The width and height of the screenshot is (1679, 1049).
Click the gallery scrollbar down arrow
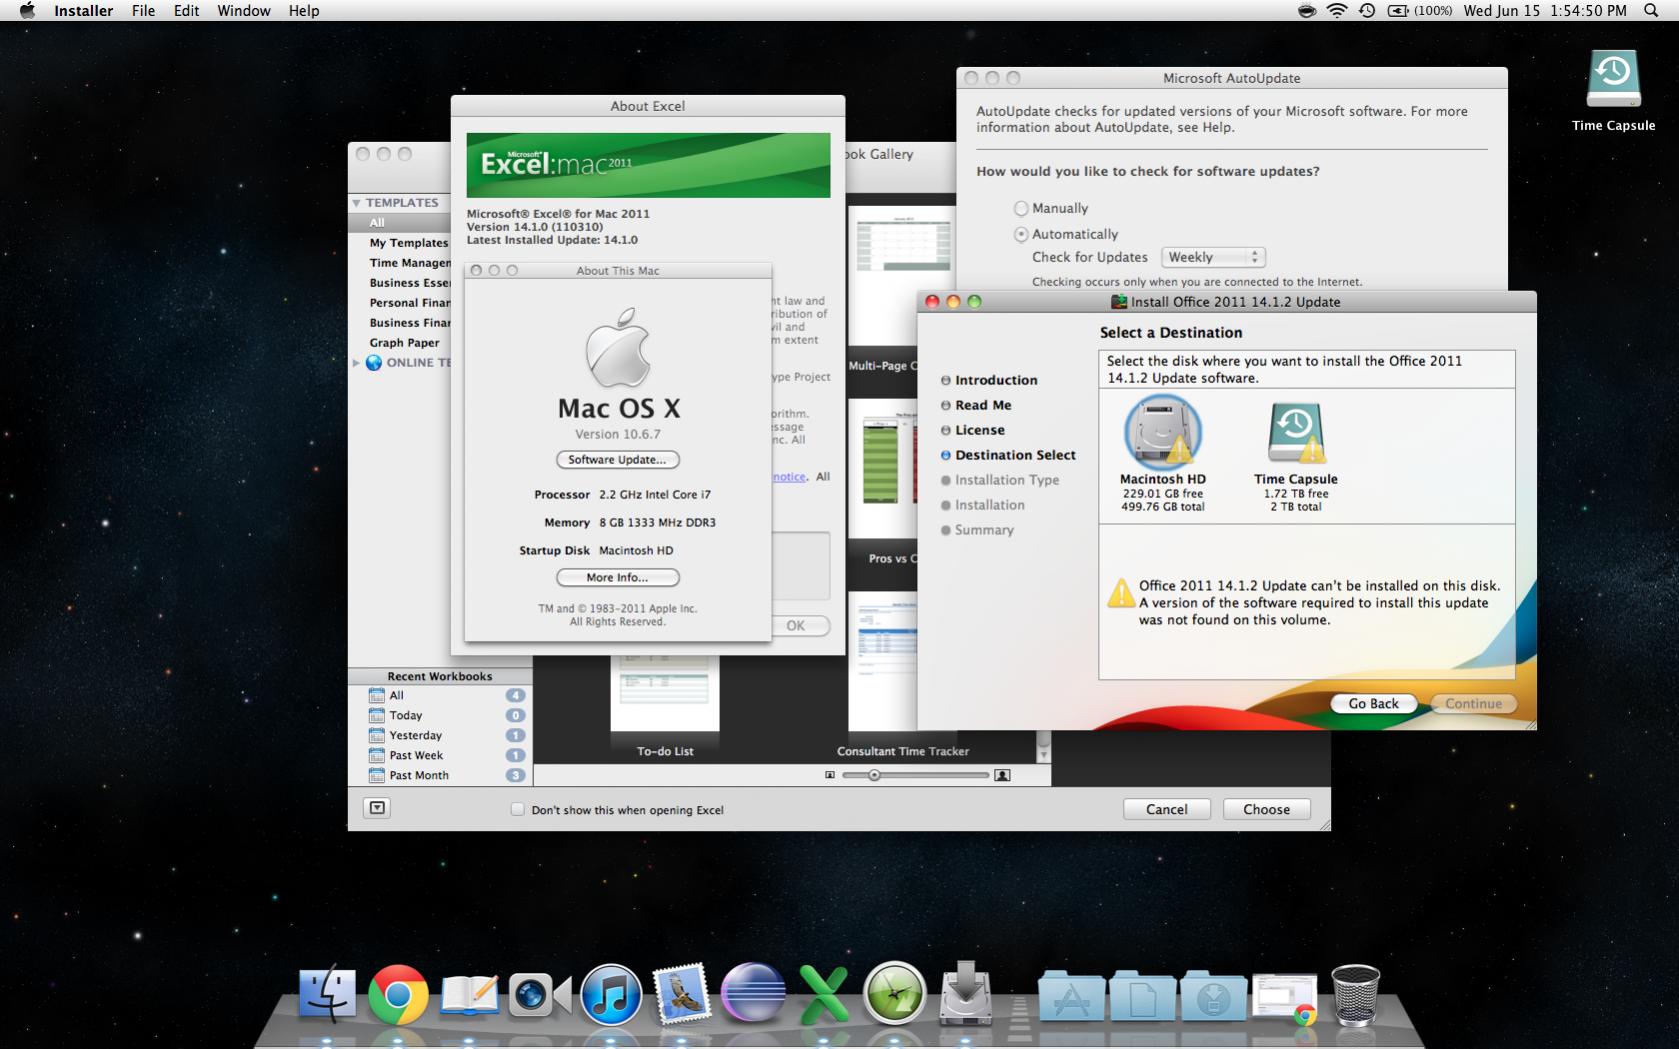1043,755
